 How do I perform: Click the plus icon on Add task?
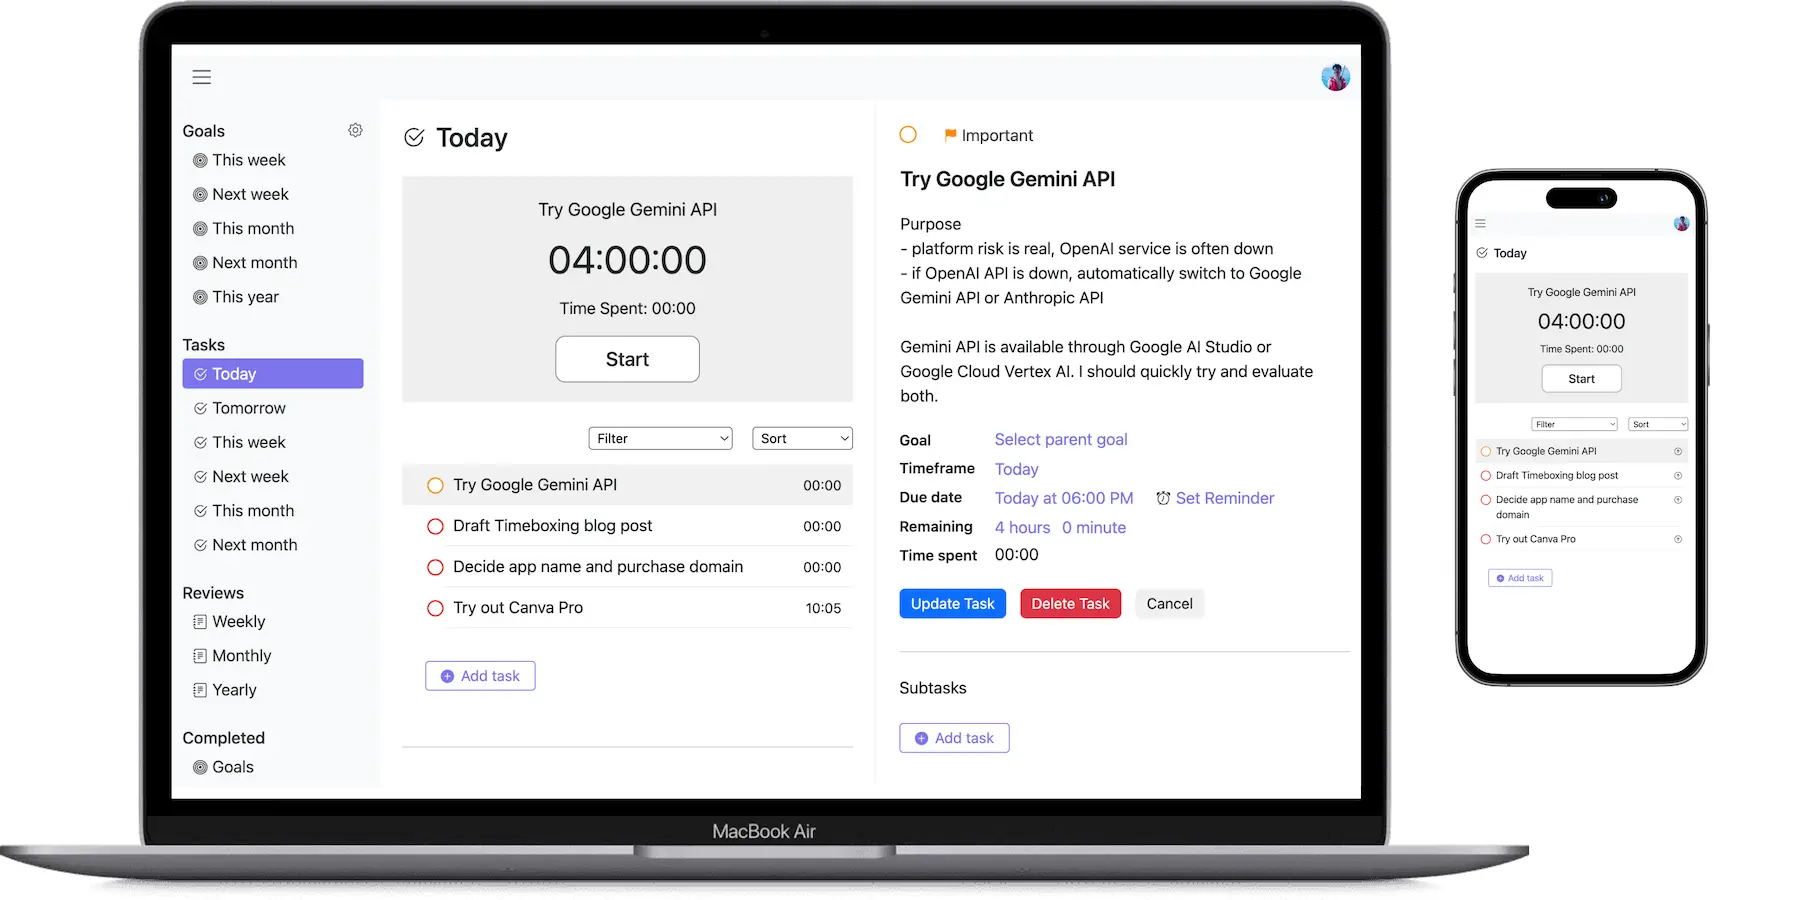447,676
